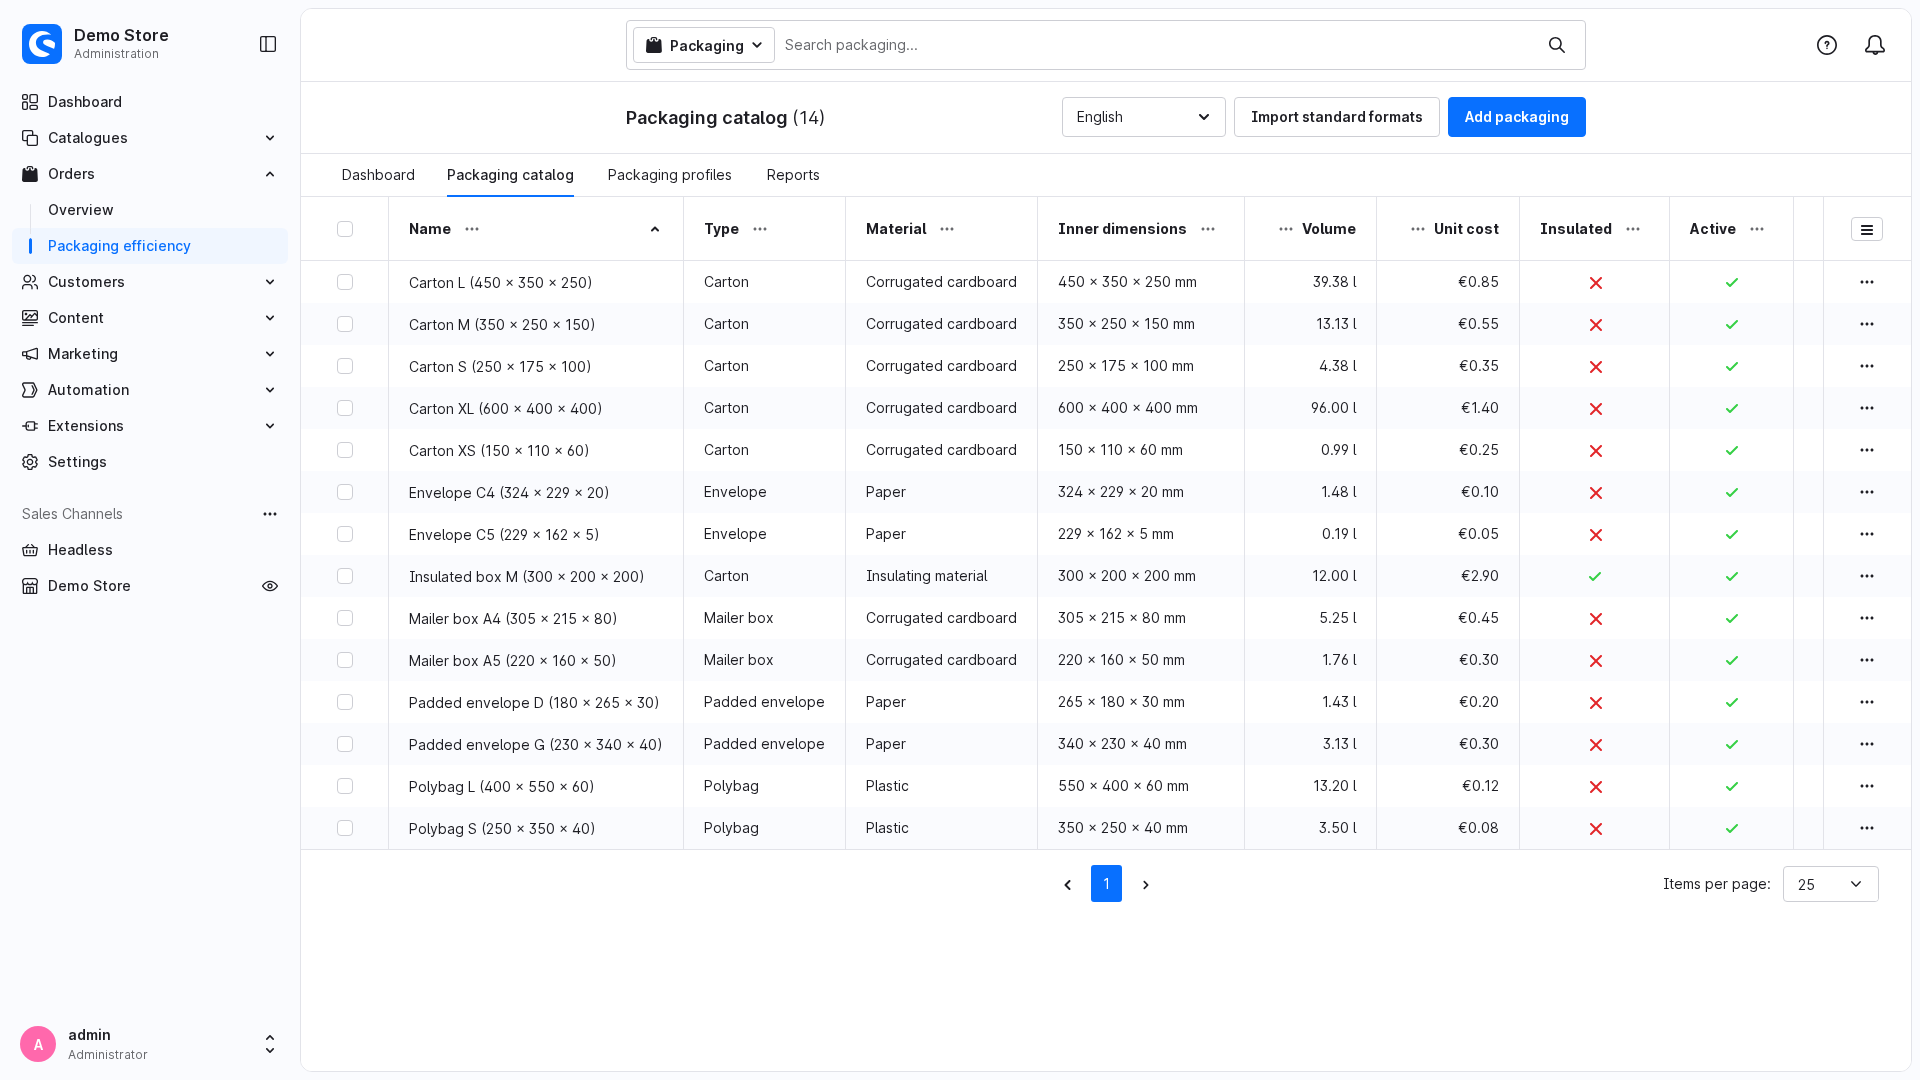Open Insulated column options dots

(x=1633, y=229)
